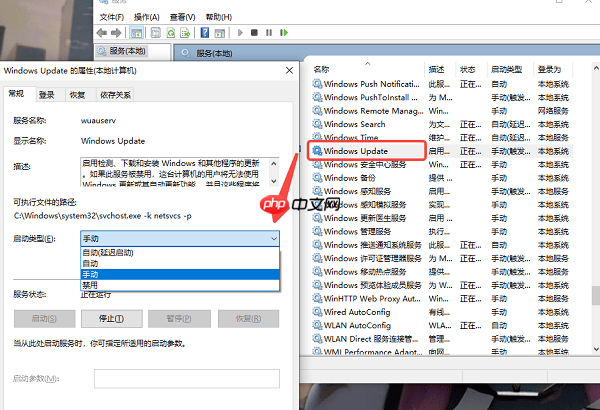Screen dimensions: 600x410
Task: Select the Windows 推送通知系统服务 row
Action: pos(440,245)
